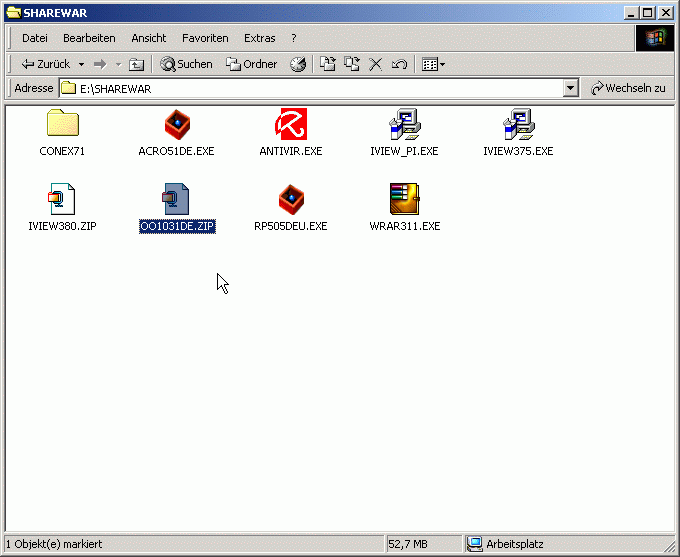
Task: Click the Windows logo throbber
Action: pos(655,38)
